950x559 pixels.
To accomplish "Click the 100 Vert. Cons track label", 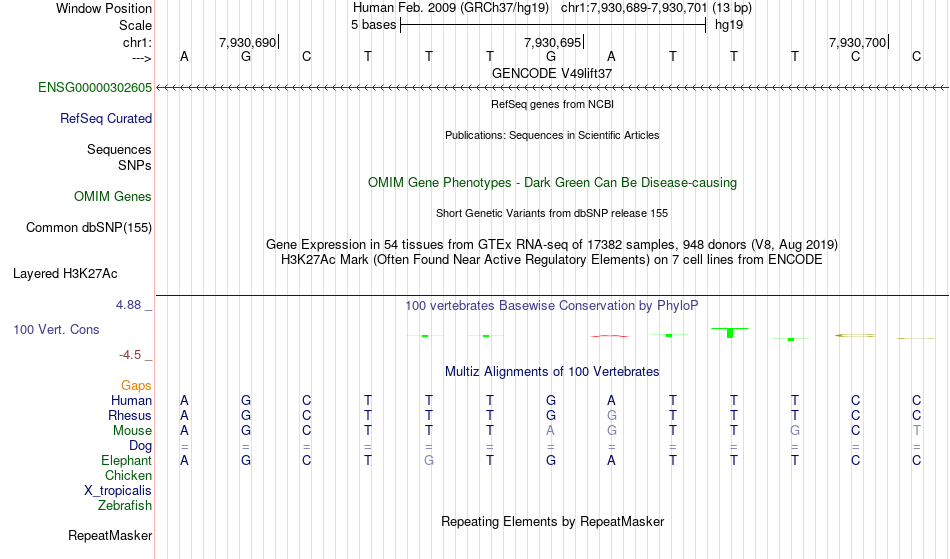I will click(56, 329).
